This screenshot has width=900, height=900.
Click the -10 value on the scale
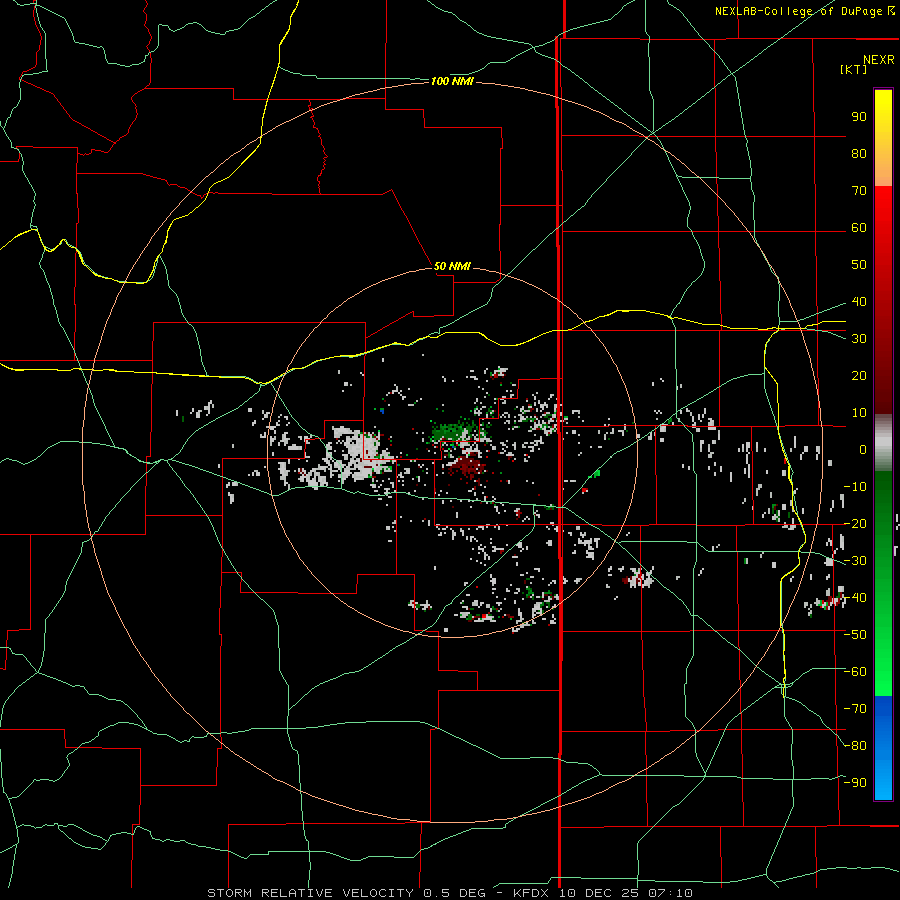[x=855, y=487]
